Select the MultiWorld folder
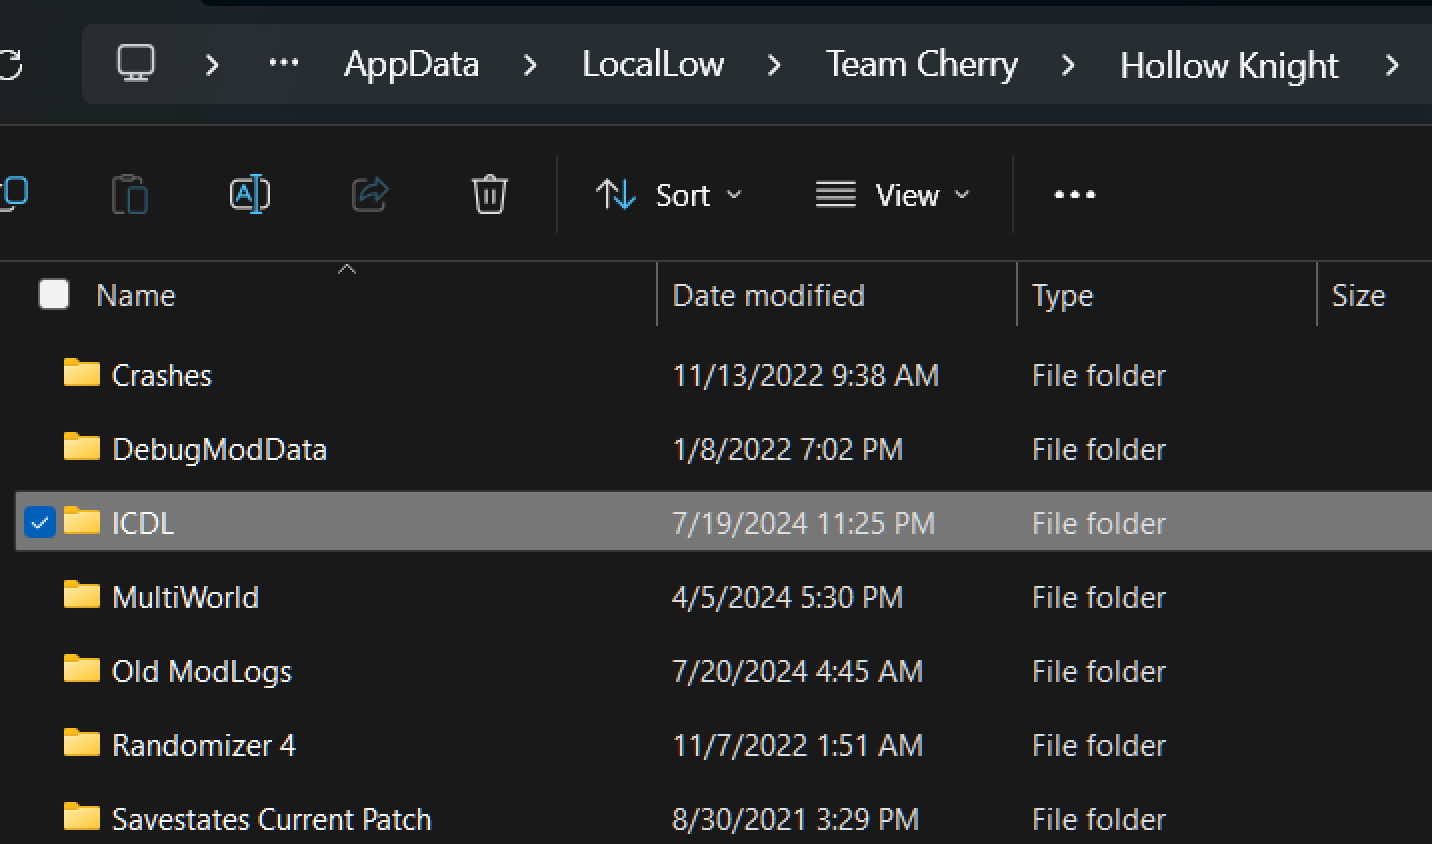 [x=185, y=597]
